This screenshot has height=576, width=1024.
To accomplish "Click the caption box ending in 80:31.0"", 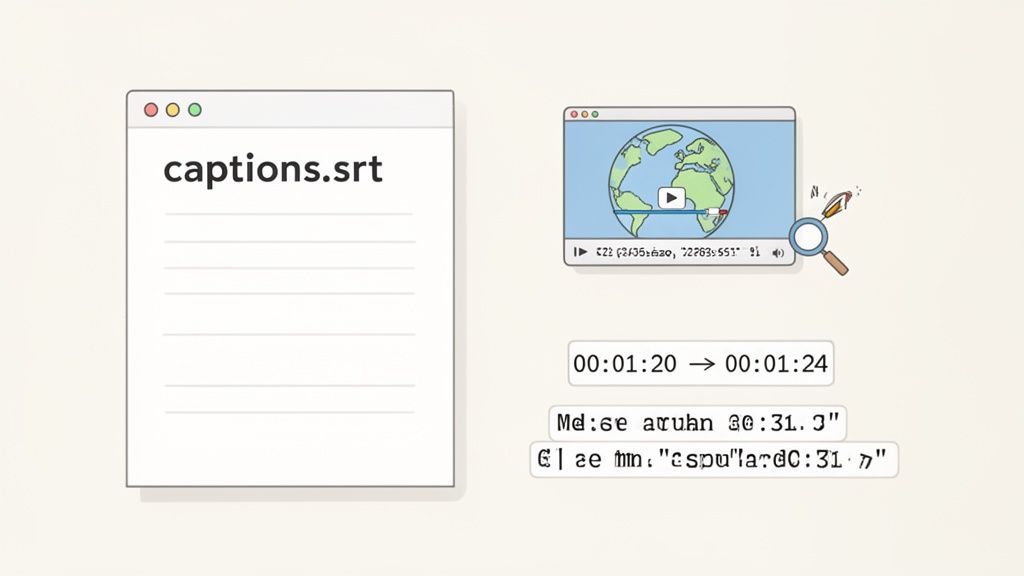I will (698, 423).
